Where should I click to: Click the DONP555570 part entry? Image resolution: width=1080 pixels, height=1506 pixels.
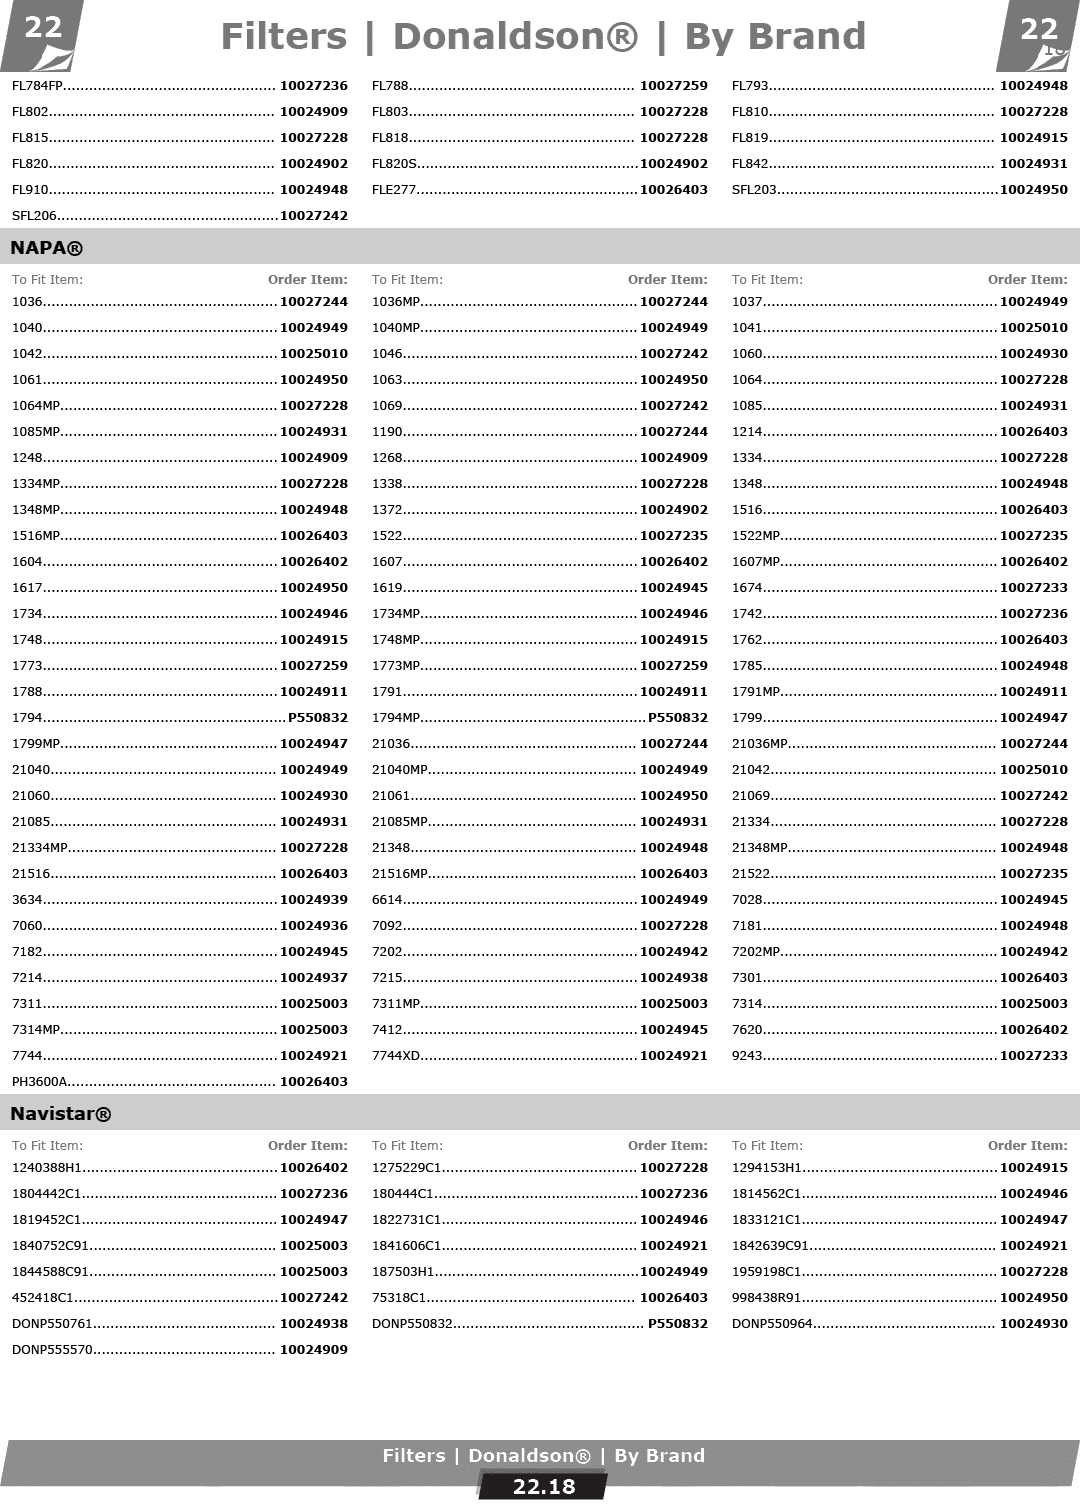pyautogui.click(x=52, y=1349)
